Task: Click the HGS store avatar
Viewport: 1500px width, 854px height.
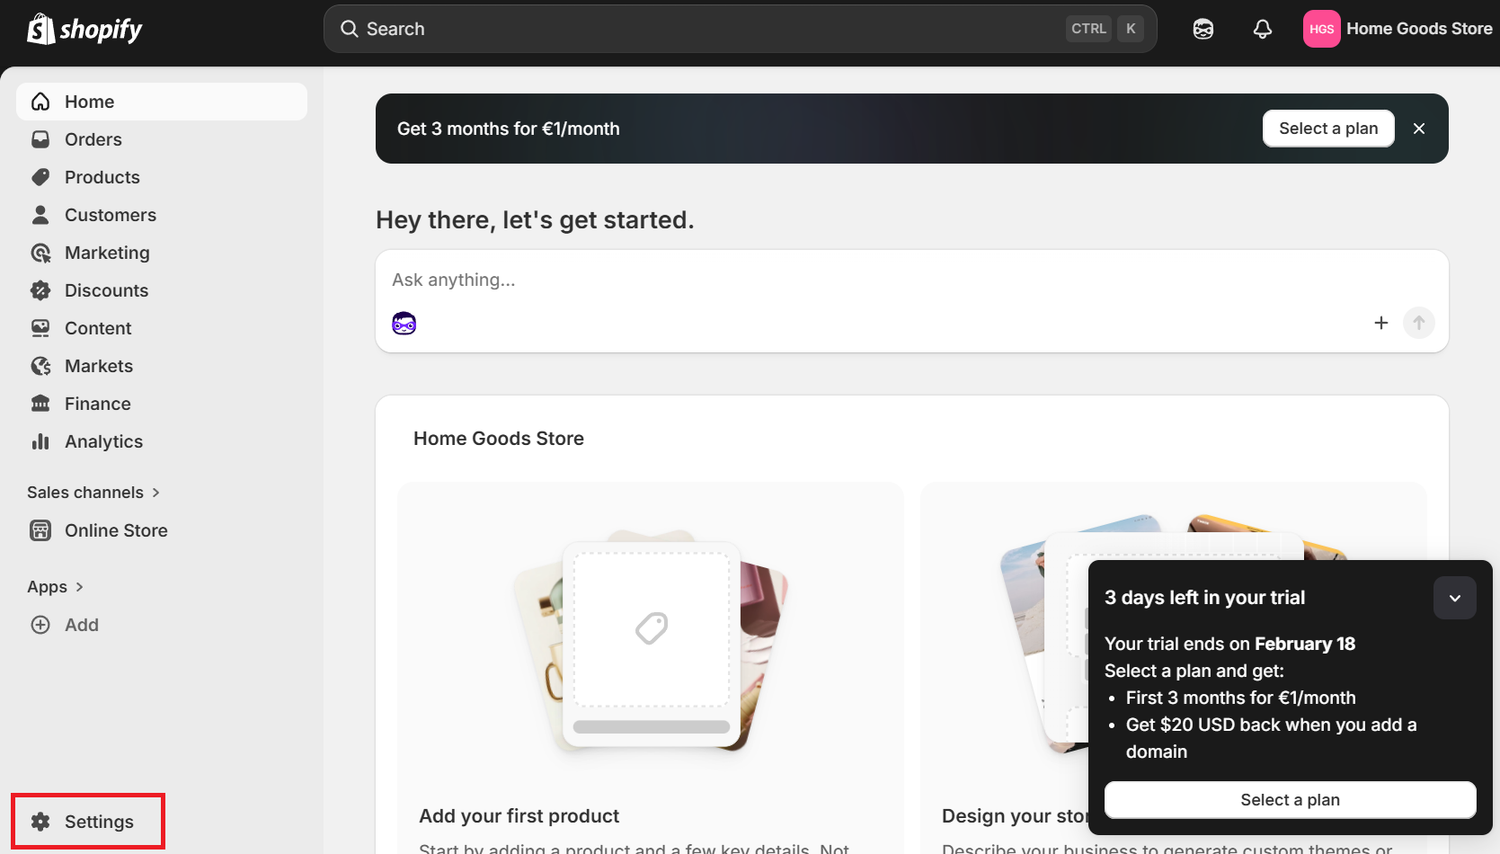Action: pyautogui.click(x=1321, y=29)
